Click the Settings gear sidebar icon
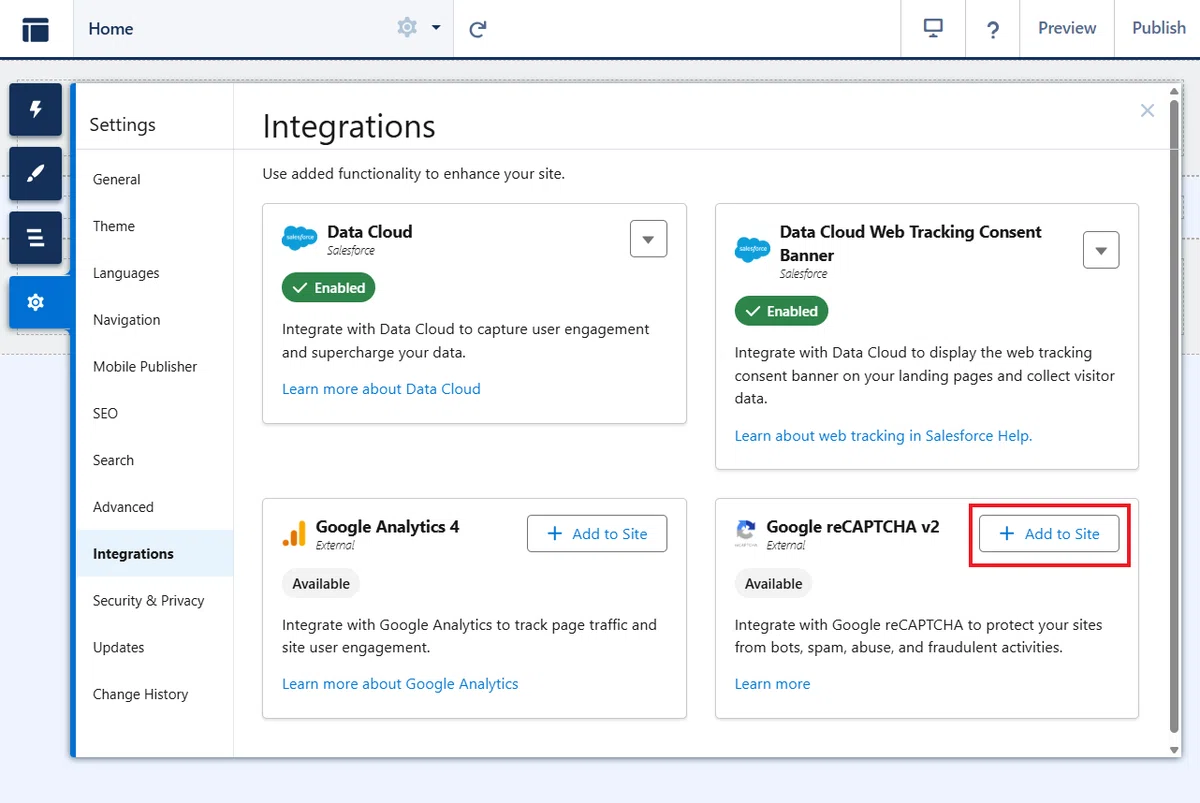The height and width of the screenshot is (803, 1200). pos(36,302)
